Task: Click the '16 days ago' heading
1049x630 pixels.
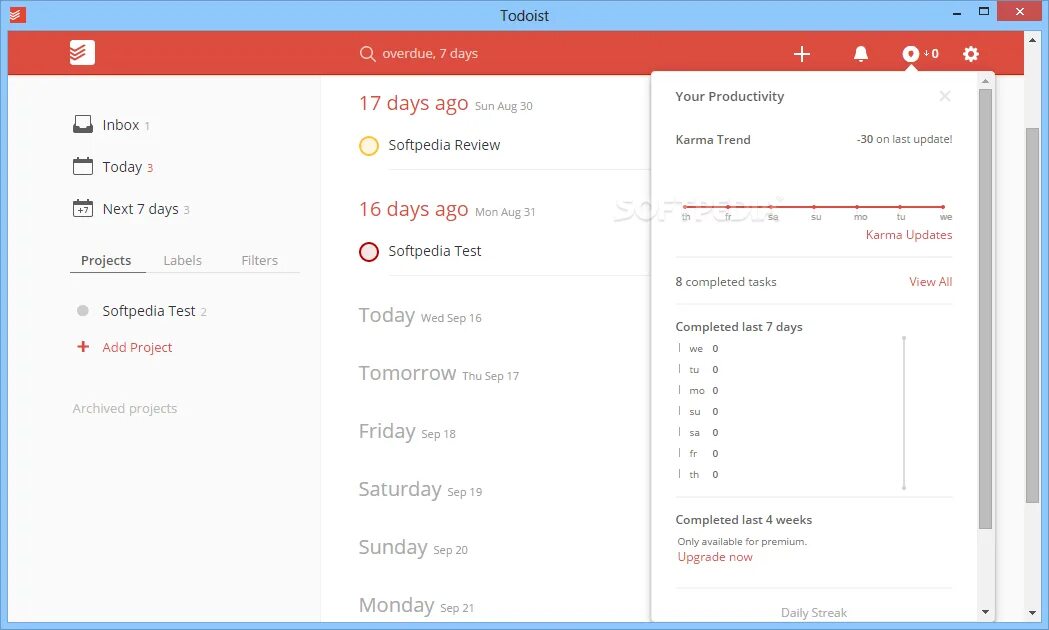Action: pos(413,209)
